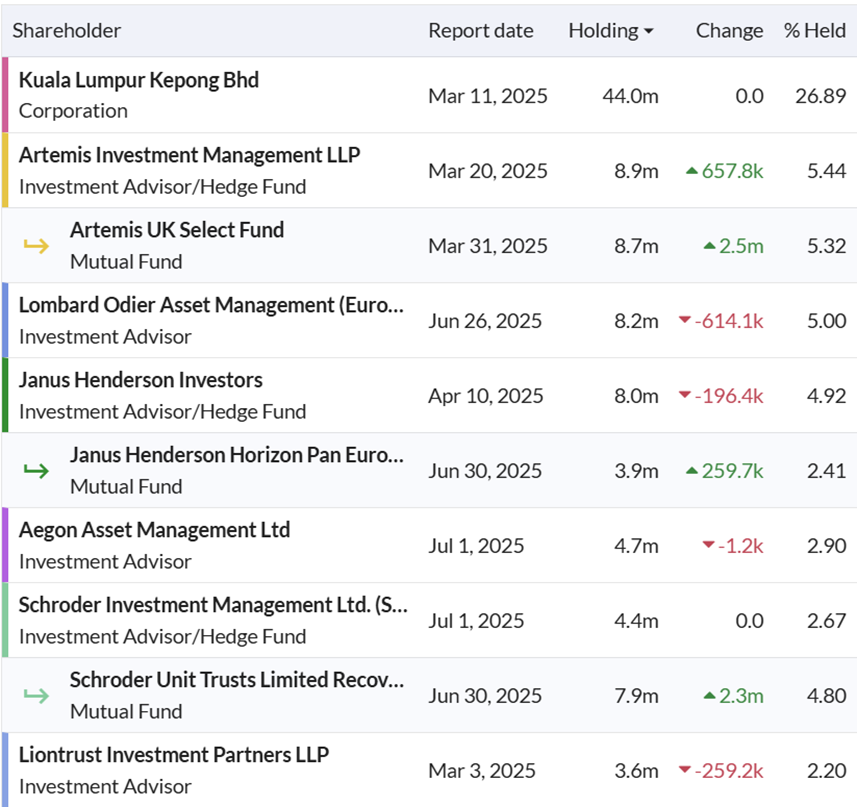Open Artemis Investment Management LLP shareholder

click(190, 155)
